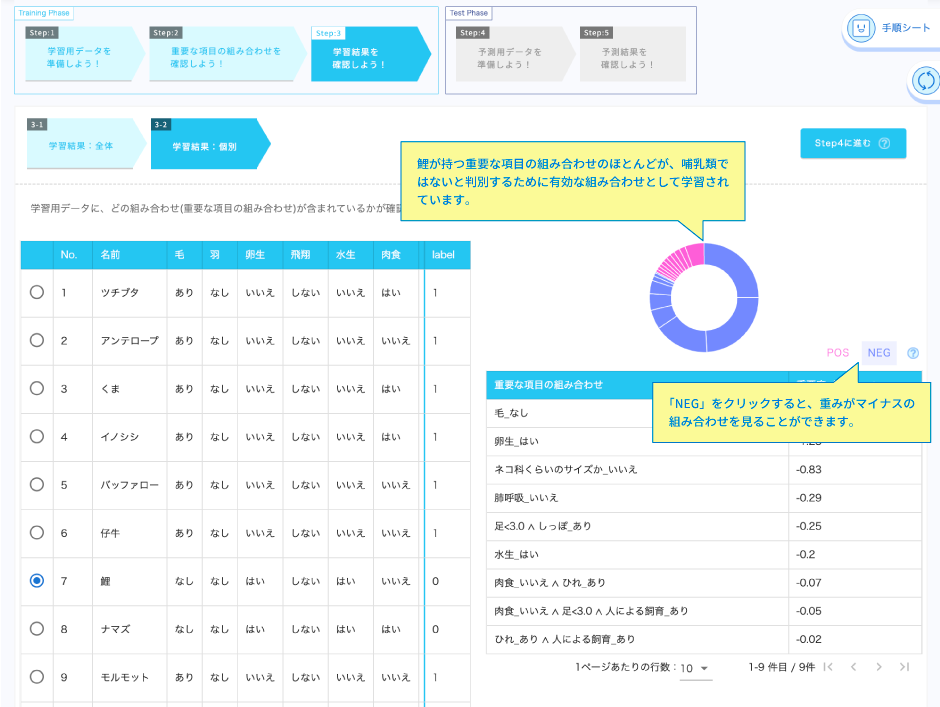
Task: Click the Step4に進む button
Action: 852,143
